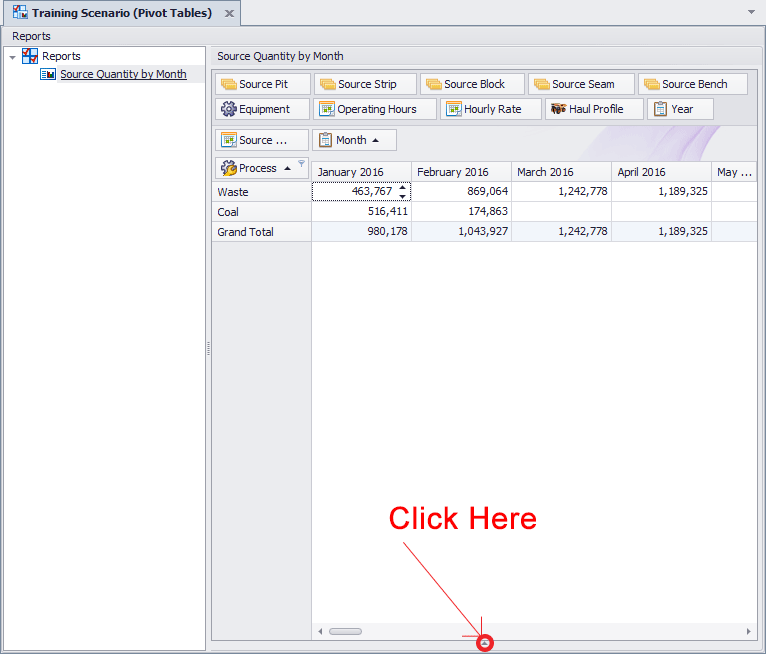Click the Waste April cell 1,189,325

click(x=661, y=191)
